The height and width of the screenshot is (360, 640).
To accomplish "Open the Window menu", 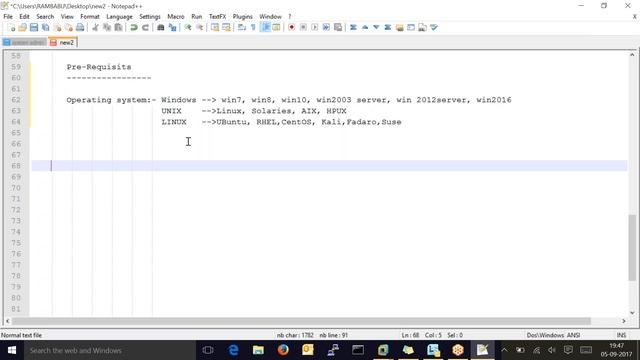I will pyautogui.click(x=270, y=17).
